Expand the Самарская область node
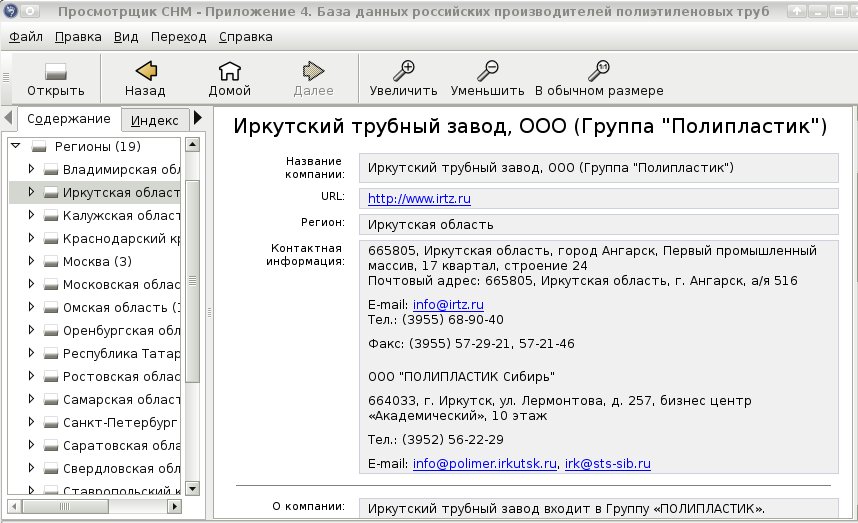The height and width of the screenshot is (523, 858). pyautogui.click(x=31, y=399)
